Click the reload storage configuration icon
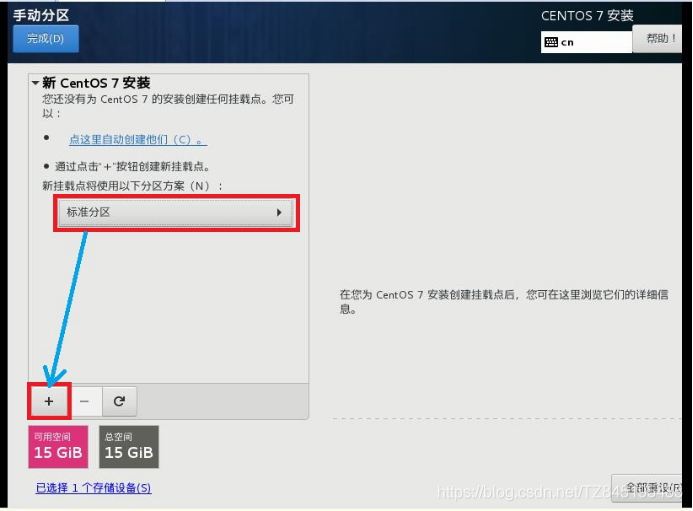Image resolution: width=693 pixels, height=511 pixels. (119, 401)
